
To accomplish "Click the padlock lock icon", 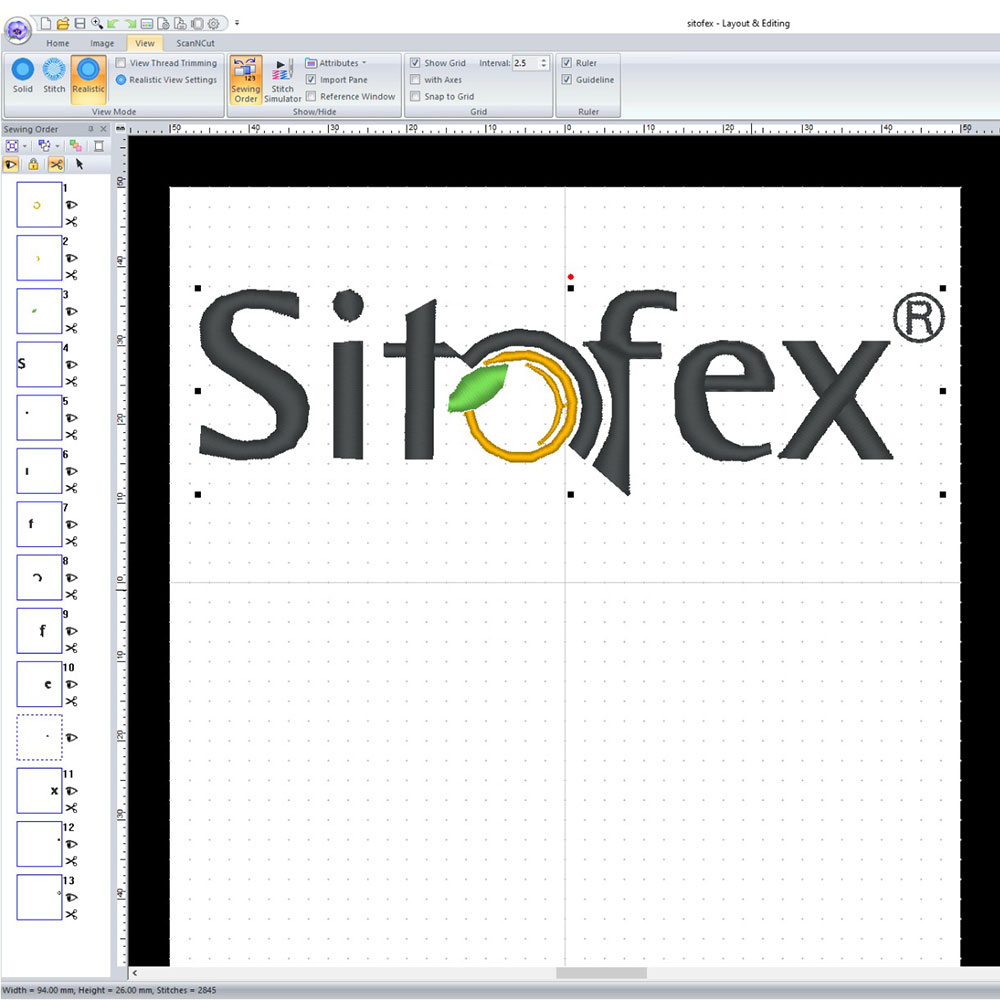I will coord(33,165).
